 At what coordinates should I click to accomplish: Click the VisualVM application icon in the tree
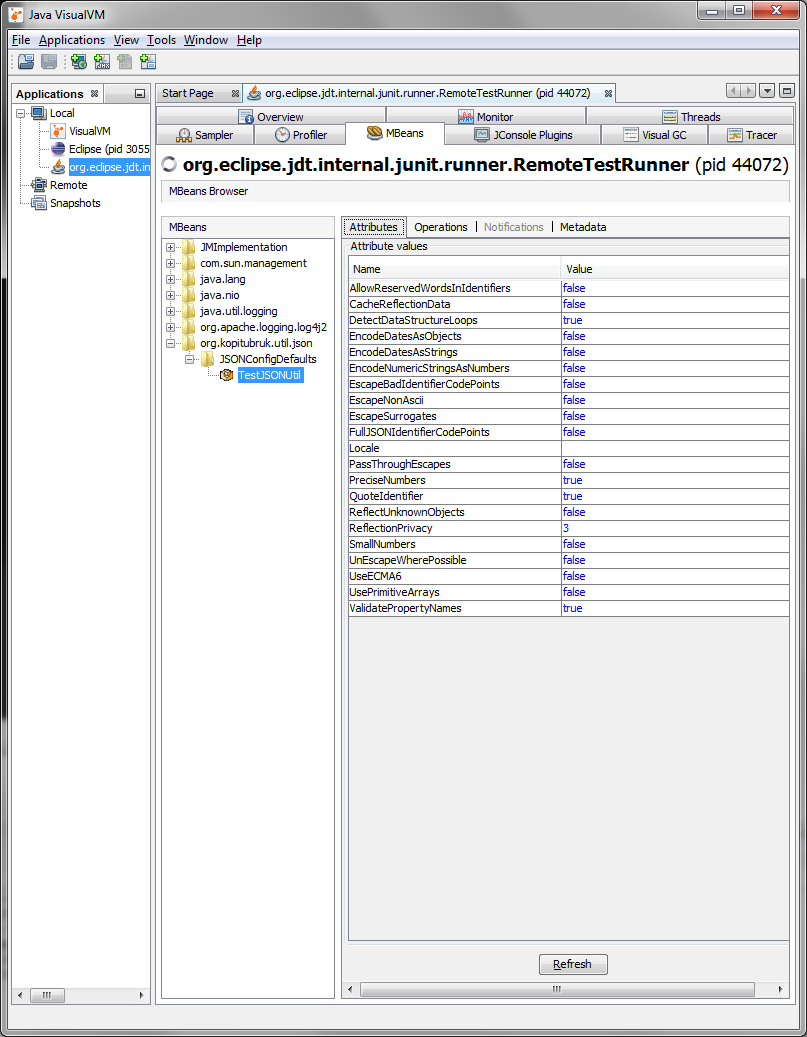[x=58, y=131]
